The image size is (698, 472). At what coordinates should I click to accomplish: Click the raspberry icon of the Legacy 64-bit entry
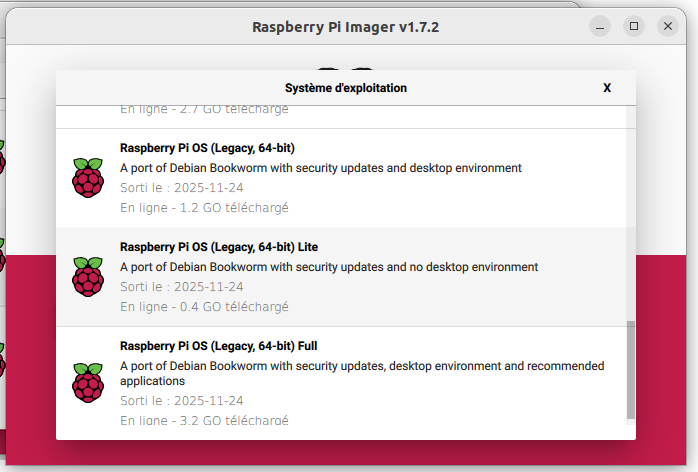click(x=88, y=177)
